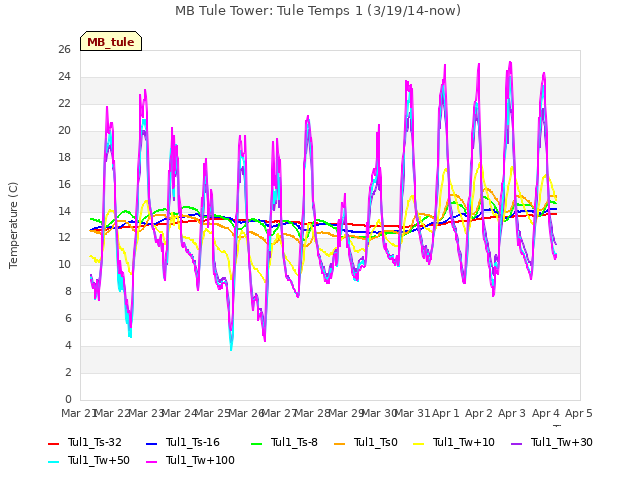Click the Tul1_Tw+50 legend label
640x480 pixels.
click(99, 460)
